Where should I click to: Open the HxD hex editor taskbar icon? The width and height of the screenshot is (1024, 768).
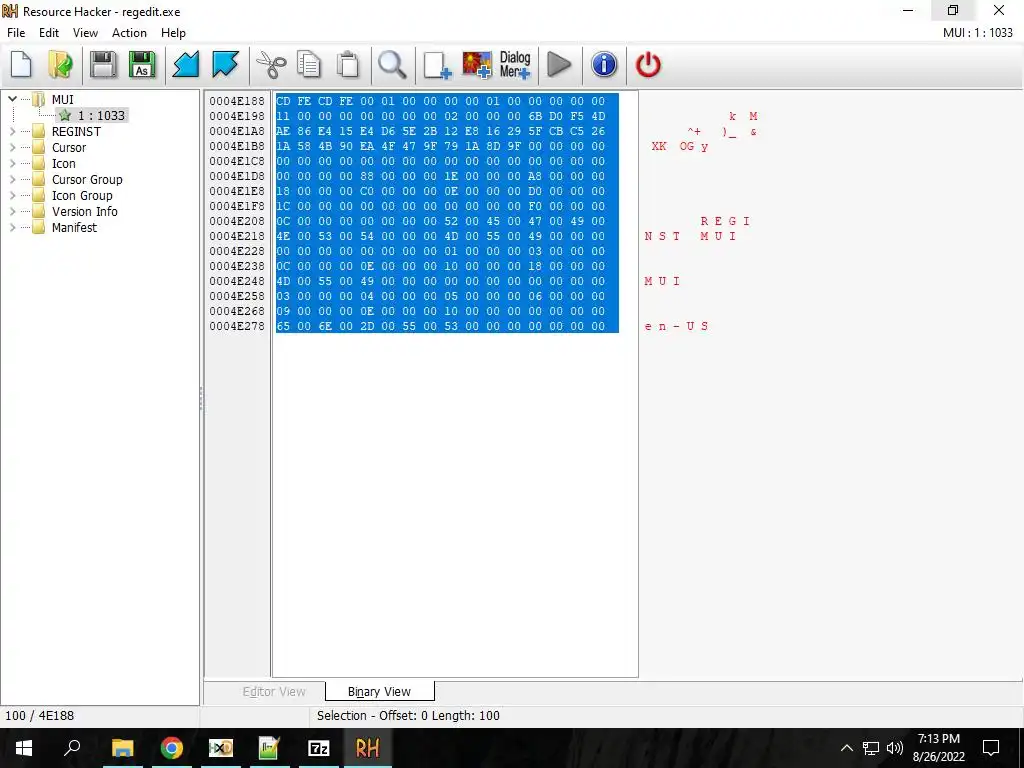pyautogui.click(x=221, y=748)
